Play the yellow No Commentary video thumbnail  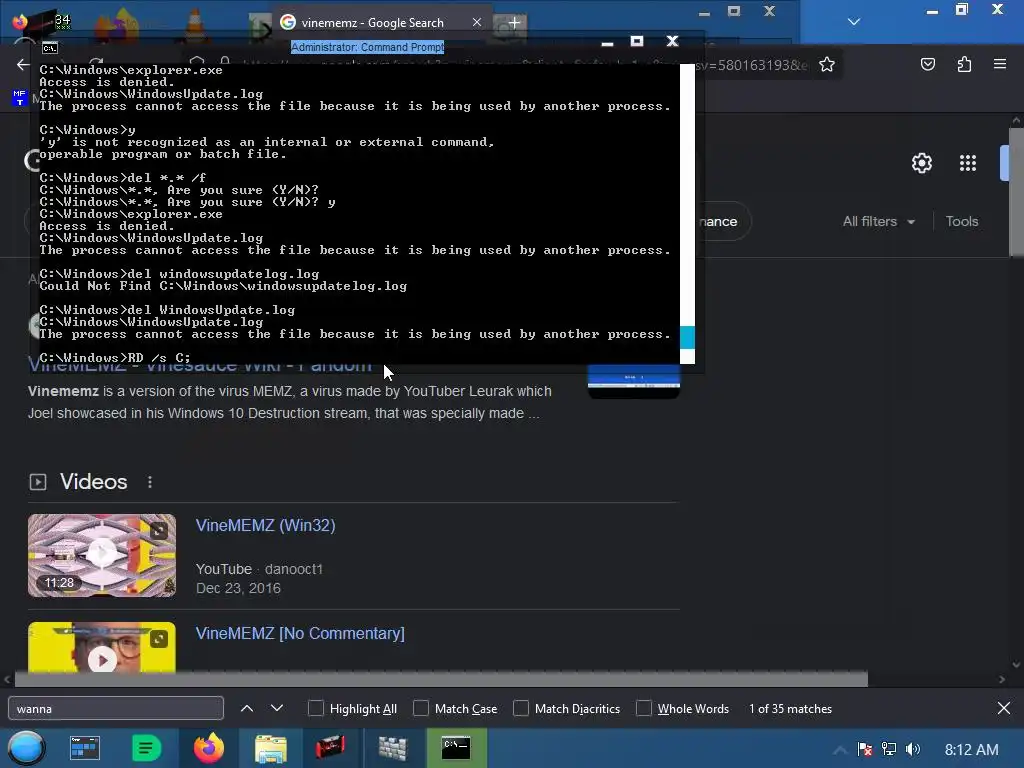[x=102, y=647]
